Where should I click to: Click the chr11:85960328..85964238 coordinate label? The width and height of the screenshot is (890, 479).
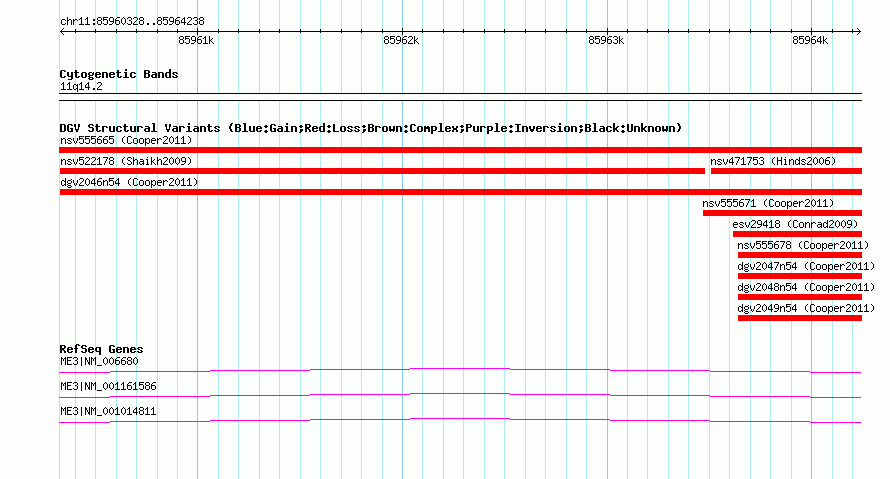(132, 22)
